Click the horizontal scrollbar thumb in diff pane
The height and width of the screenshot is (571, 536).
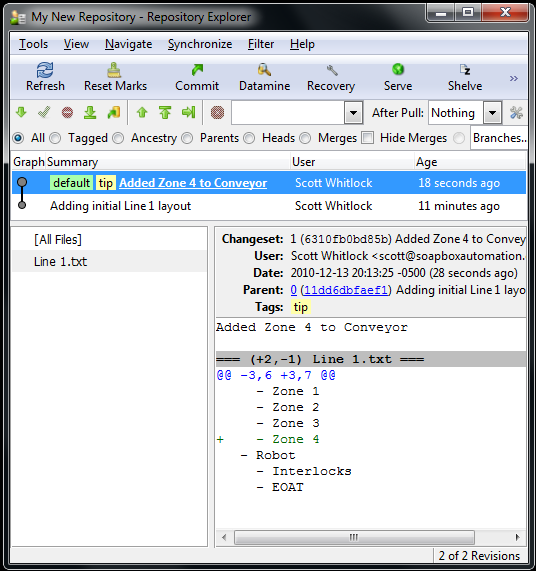click(x=354, y=537)
